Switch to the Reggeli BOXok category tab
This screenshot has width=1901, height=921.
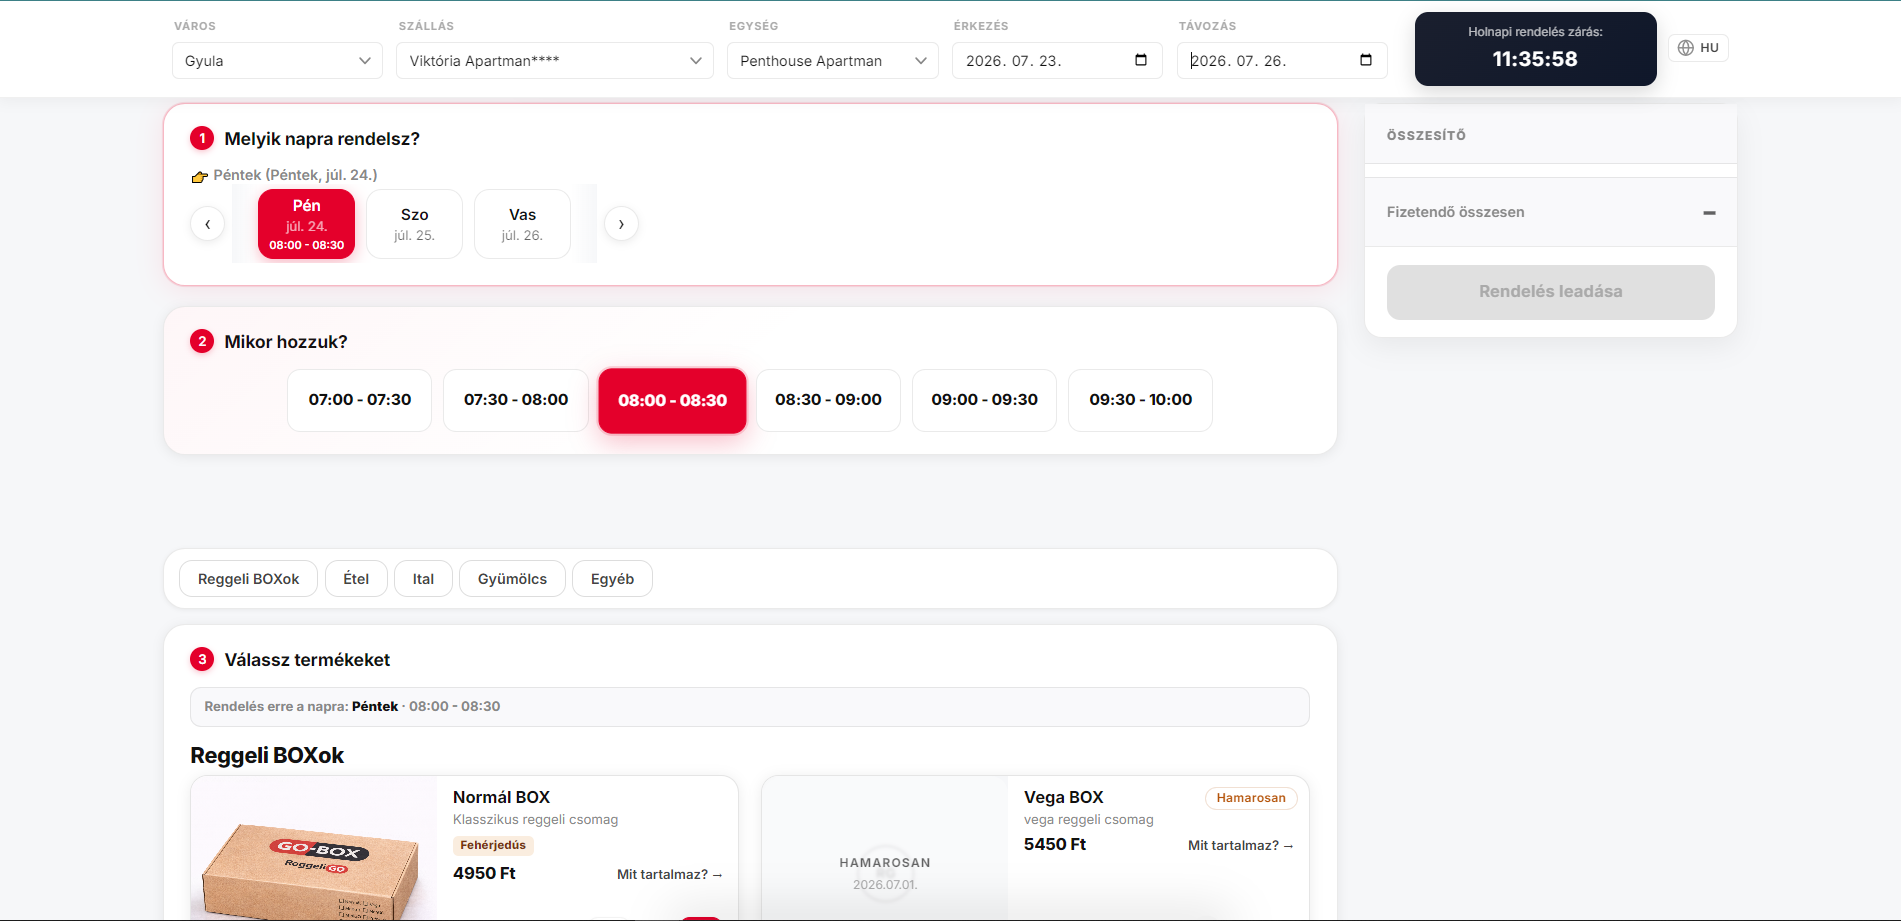pos(248,579)
